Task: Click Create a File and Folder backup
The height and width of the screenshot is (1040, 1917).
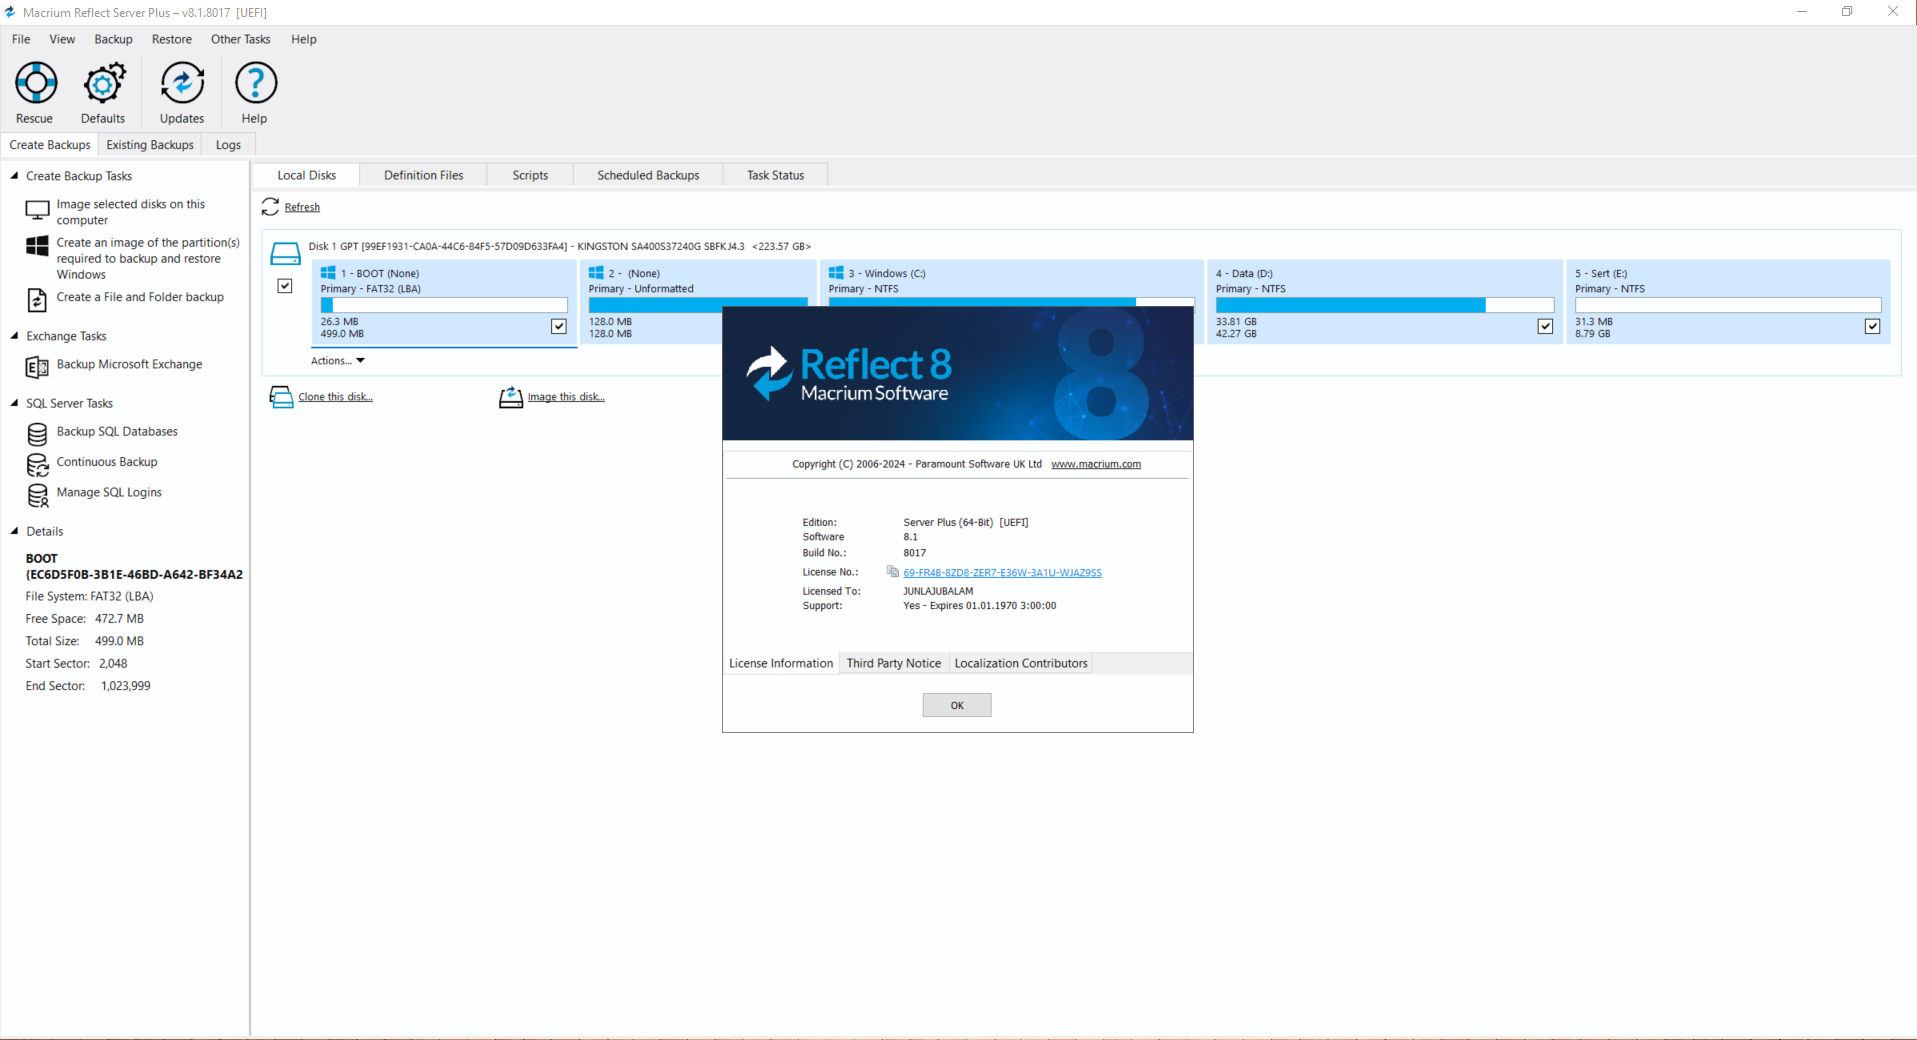Action: tap(140, 297)
